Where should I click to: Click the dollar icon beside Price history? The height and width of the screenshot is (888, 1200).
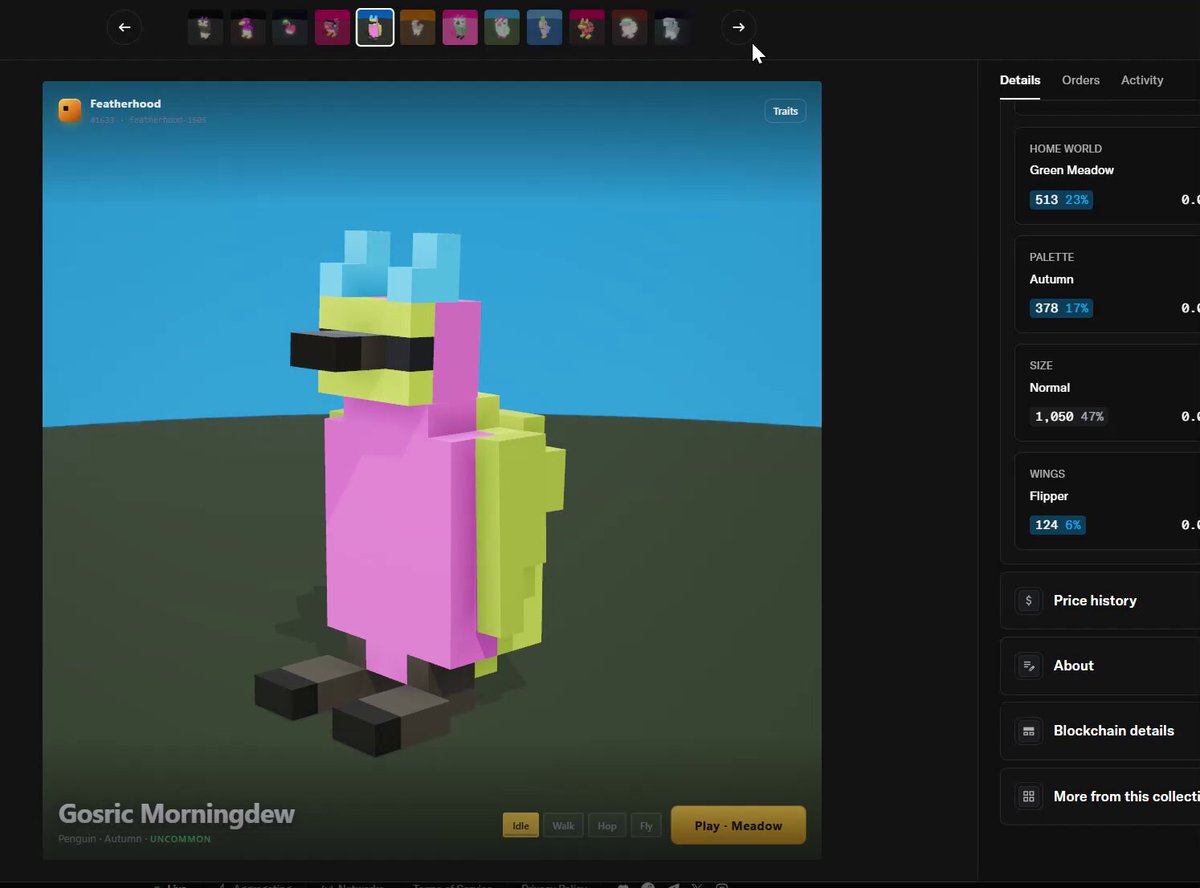tap(1028, 601)
